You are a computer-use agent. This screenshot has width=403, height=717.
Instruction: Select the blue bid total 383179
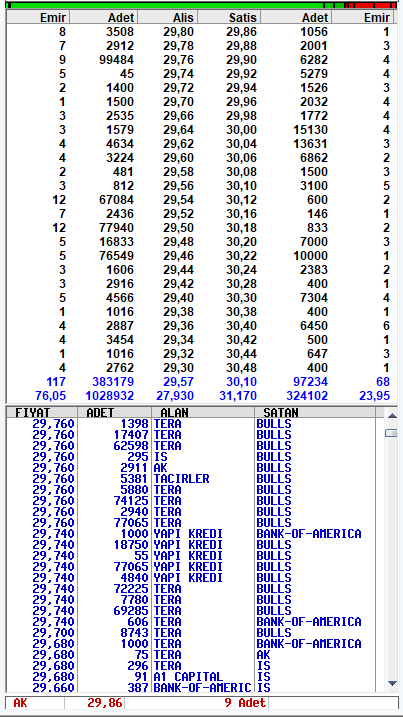[113, 382]
